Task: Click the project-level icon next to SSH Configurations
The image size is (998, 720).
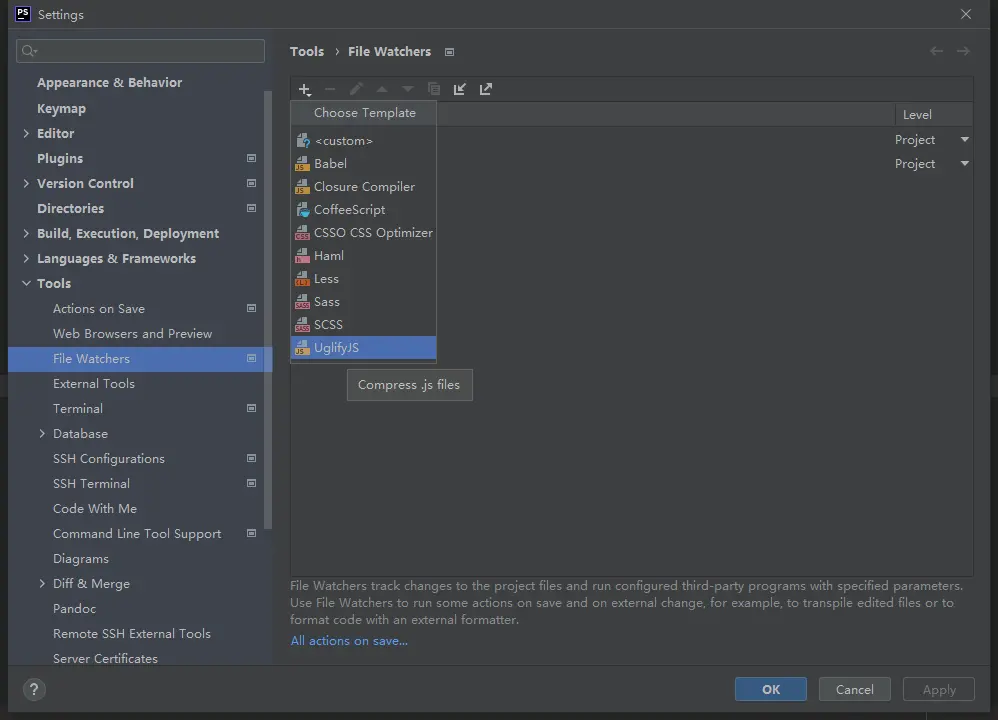Action: pyautogui.click(x=251, y=458)
